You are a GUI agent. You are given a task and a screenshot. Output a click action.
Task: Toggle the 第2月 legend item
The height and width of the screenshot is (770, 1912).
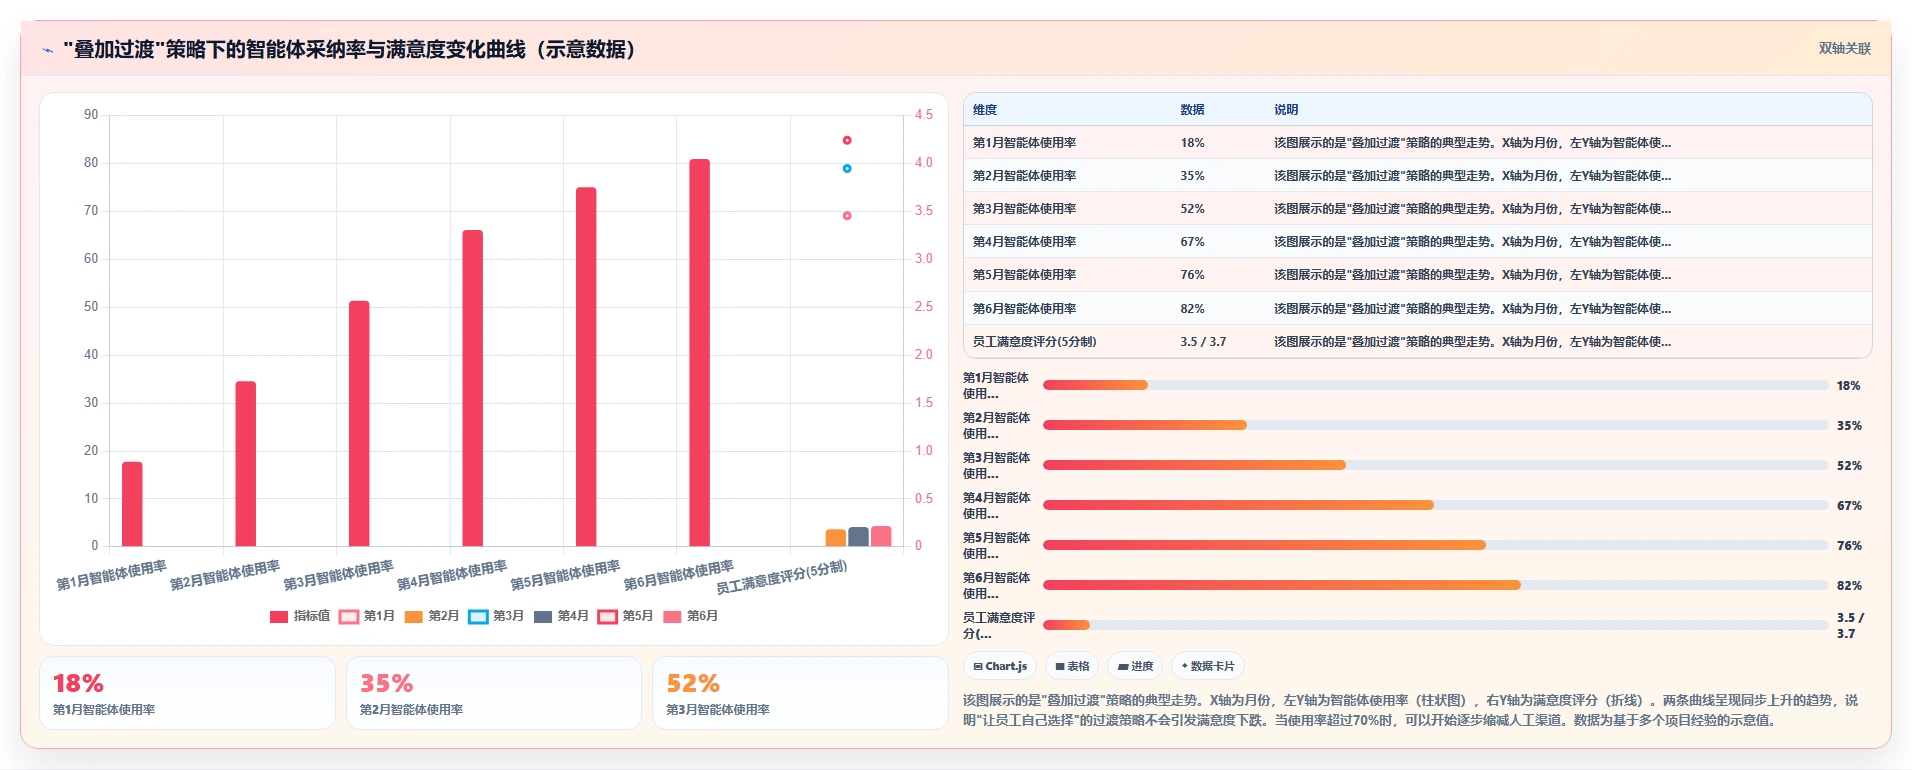coord(432,616)
